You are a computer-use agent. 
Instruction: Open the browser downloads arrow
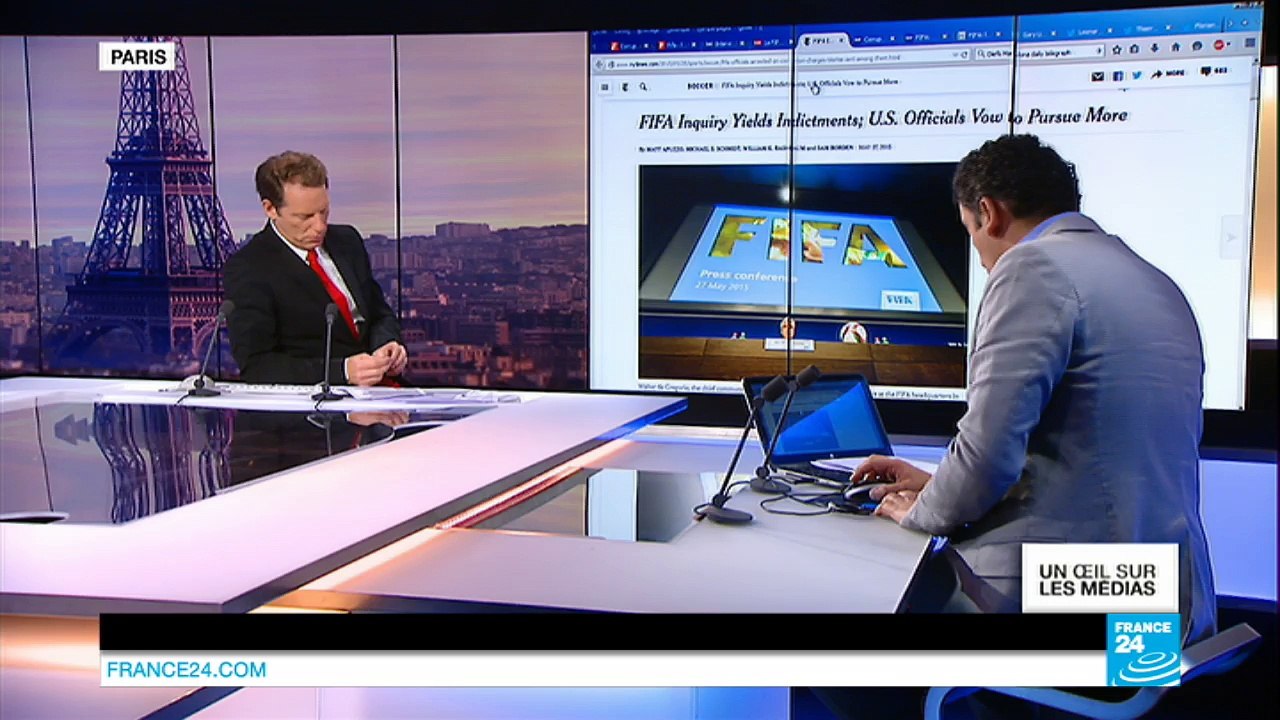pyautogui.click(x=1155, y=47)
